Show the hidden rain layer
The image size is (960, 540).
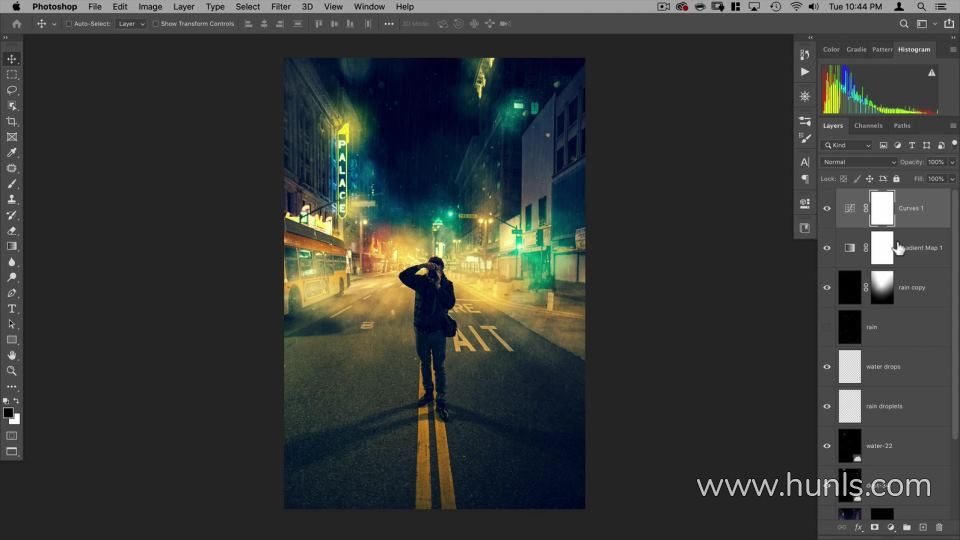[827, 327]
